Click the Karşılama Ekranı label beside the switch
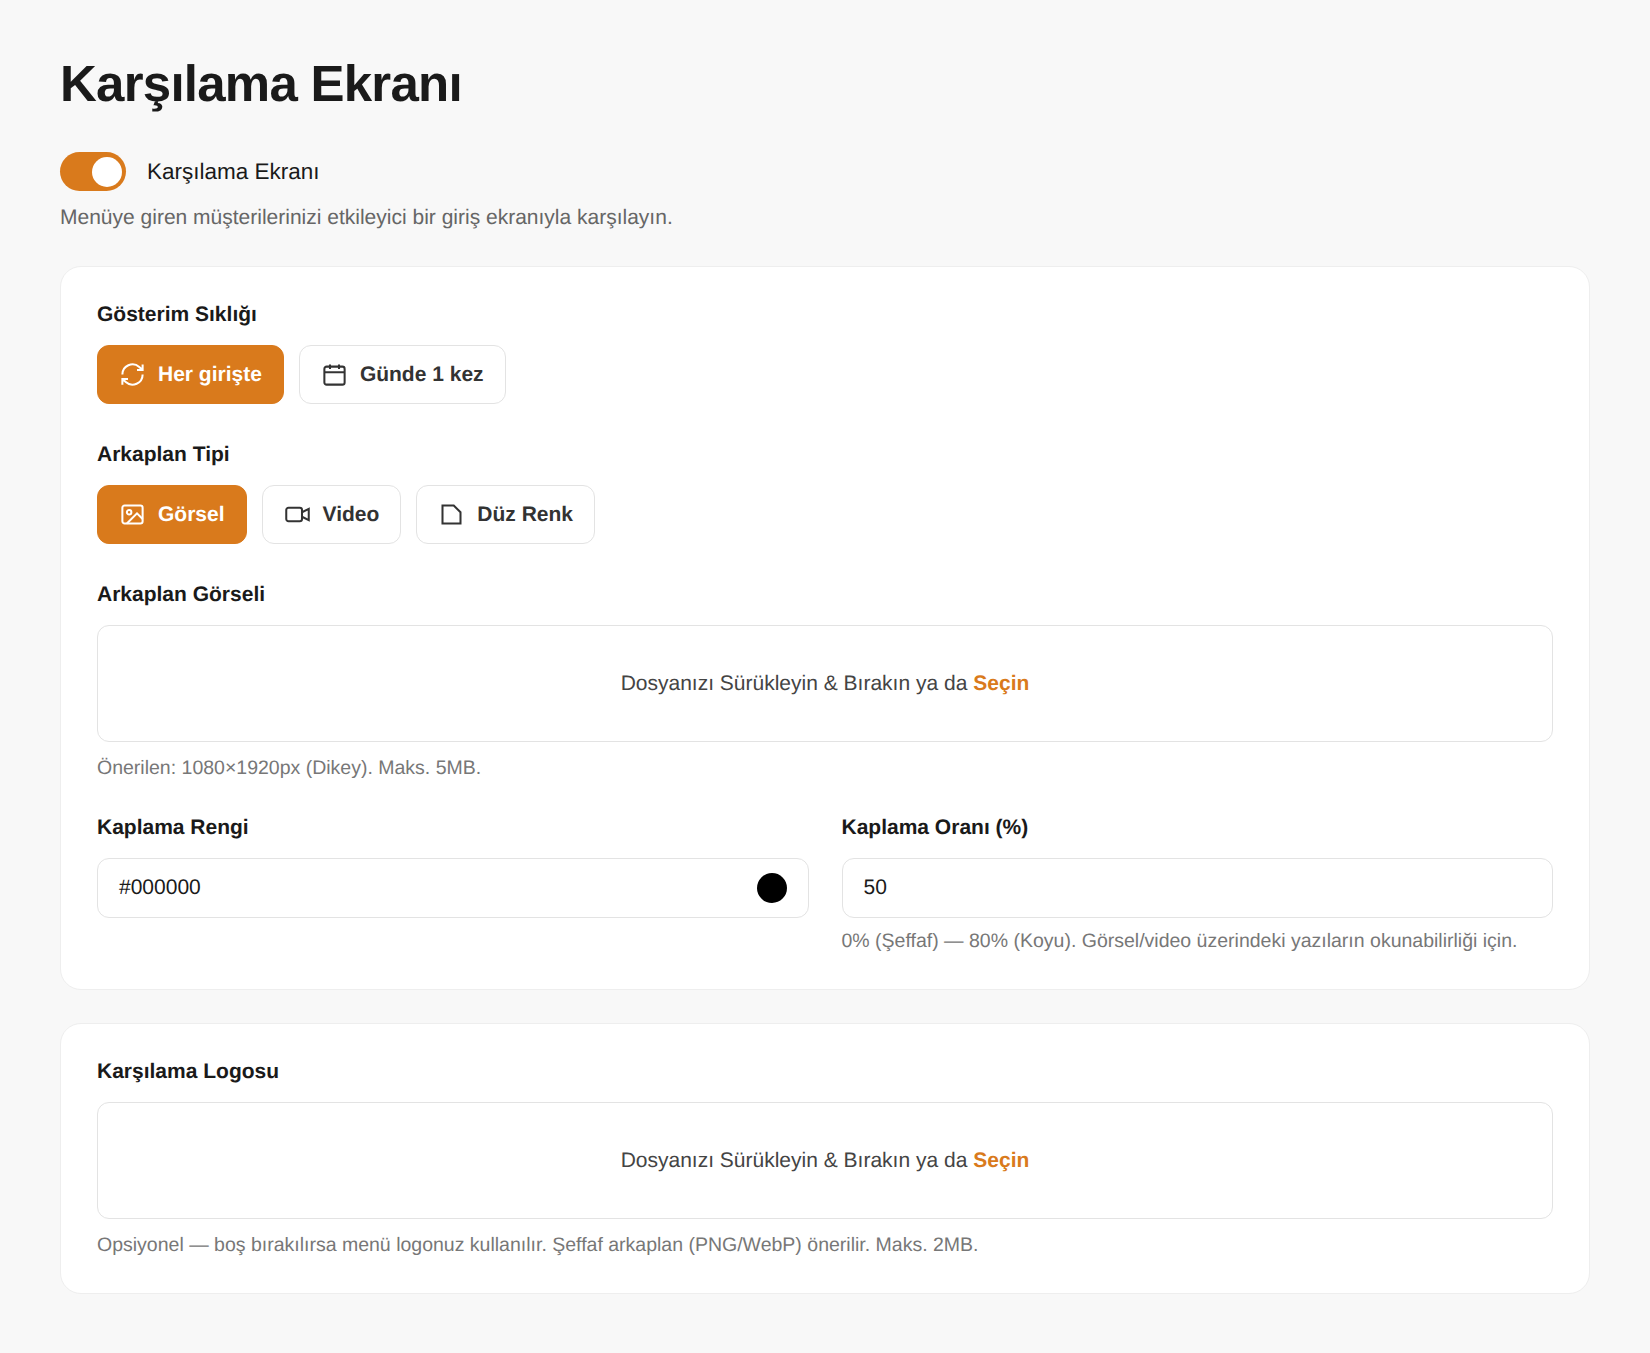1650x1353 pixels. [x=233, y=172]
